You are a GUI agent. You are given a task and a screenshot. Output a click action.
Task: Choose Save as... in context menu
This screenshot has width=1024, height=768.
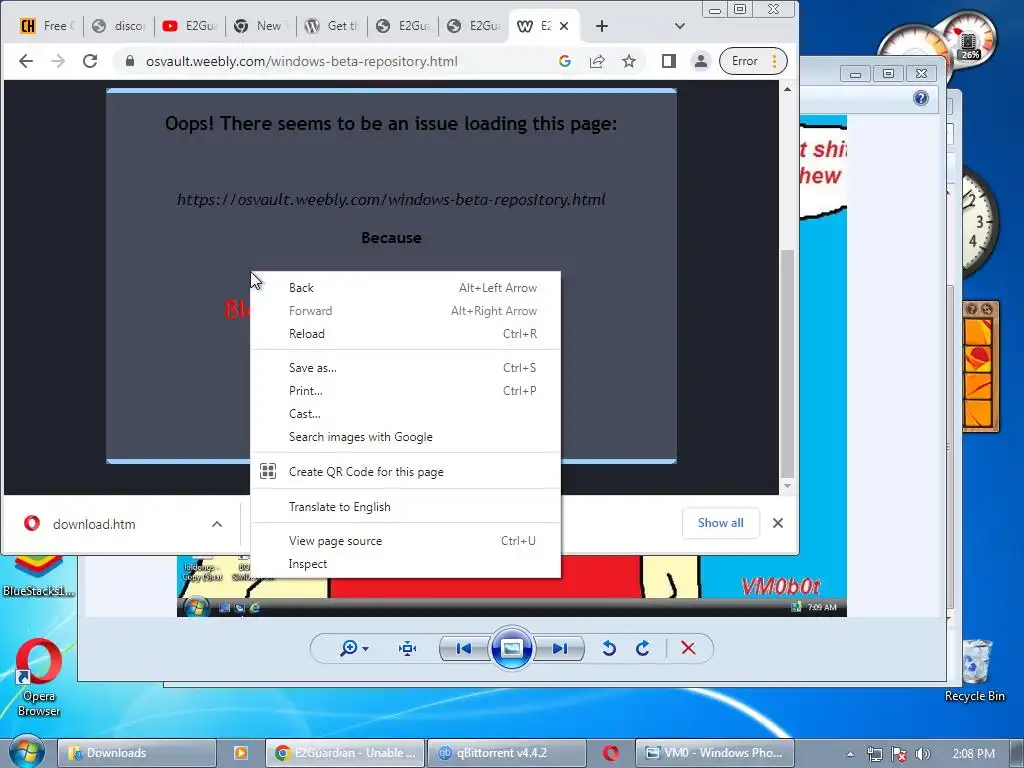point(406,368)
